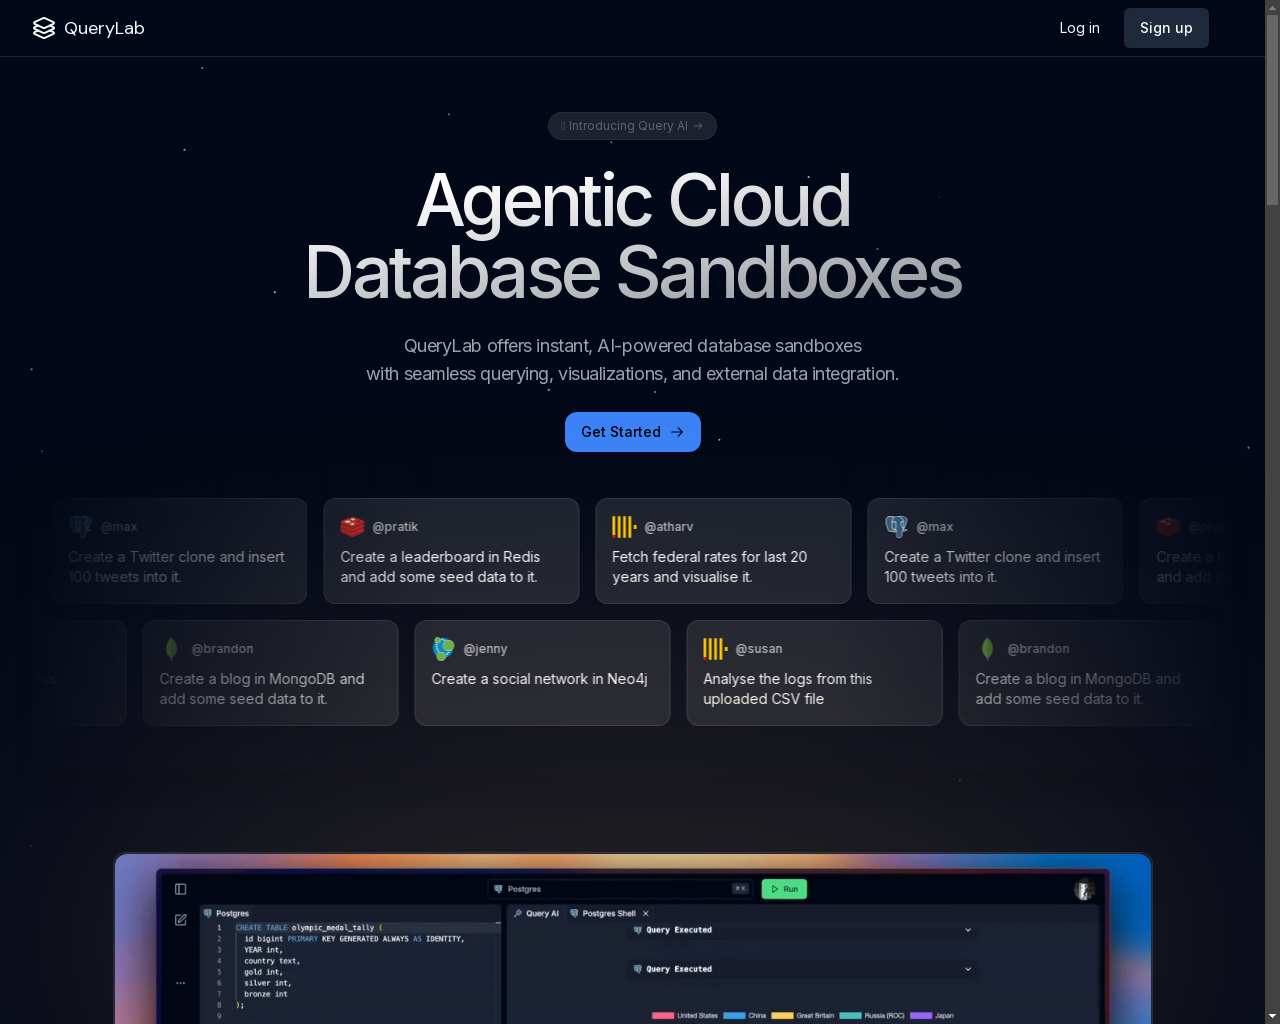Toggle the sidebar panel icon in product preview
Image resolution: width=1280 pixels, height=1024 pixels.
click(x=181, y=889)
